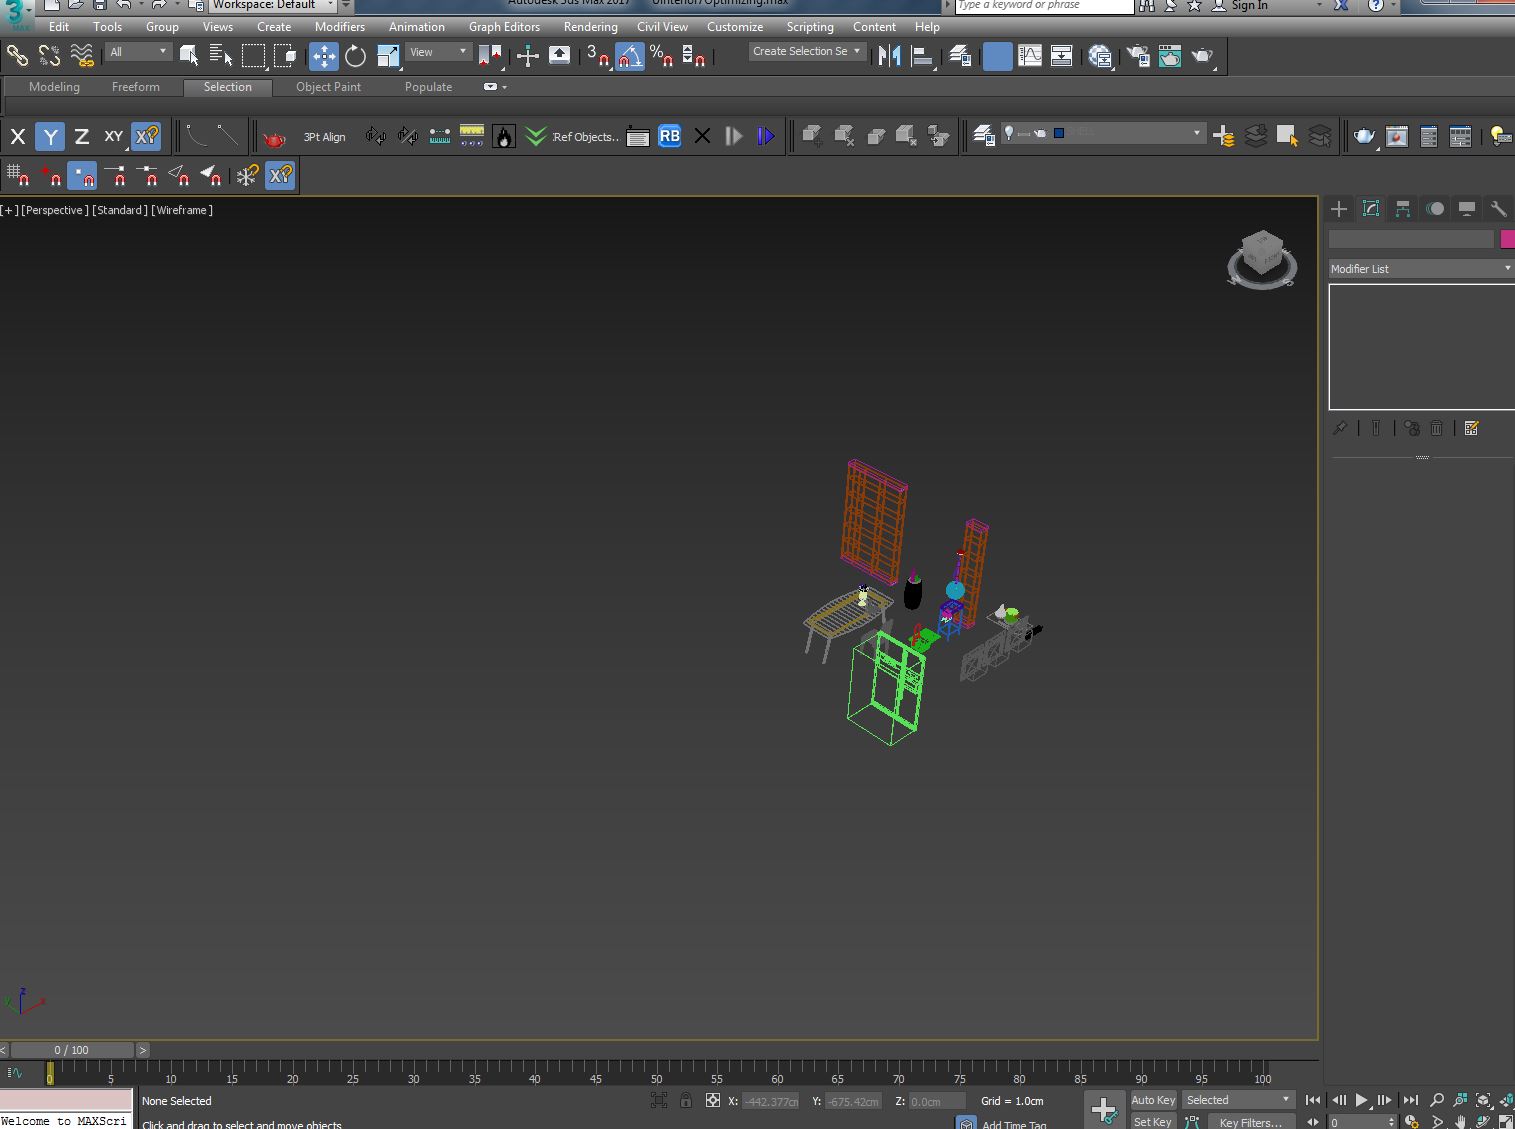Activate the Select and Rotate tool
Viewport: 1515px width, 1129px height.
(x=355, y=55)
